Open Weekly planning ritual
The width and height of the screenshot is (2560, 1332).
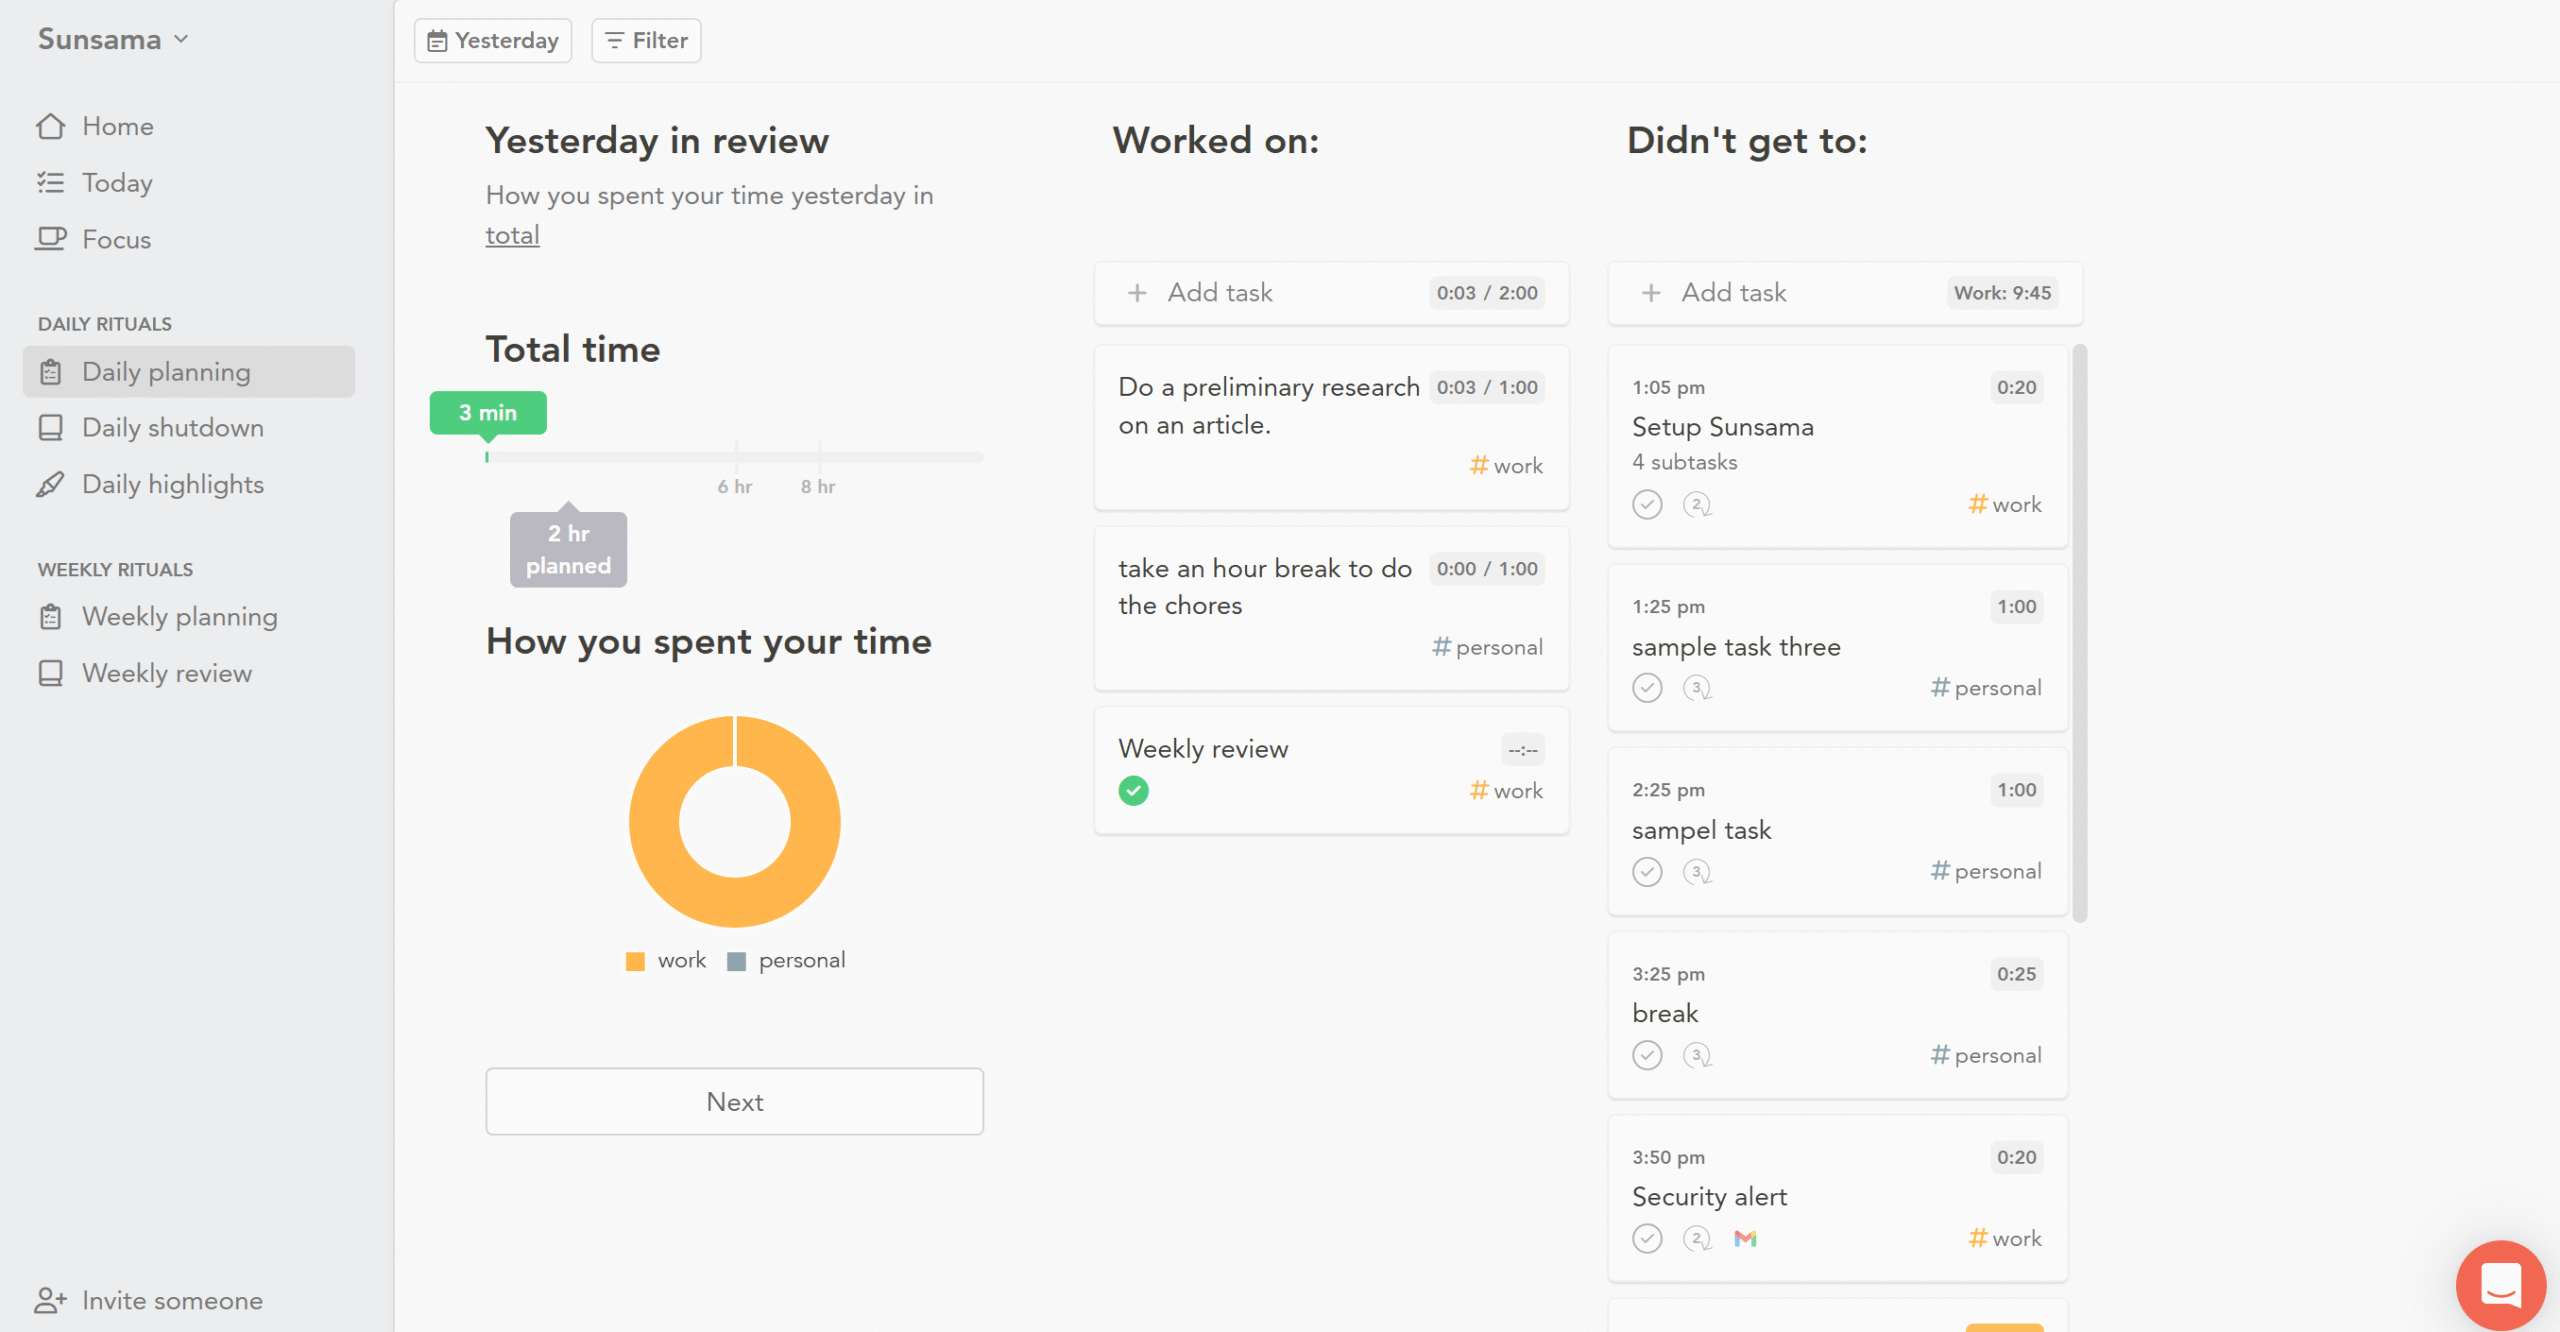pos(179,616)
